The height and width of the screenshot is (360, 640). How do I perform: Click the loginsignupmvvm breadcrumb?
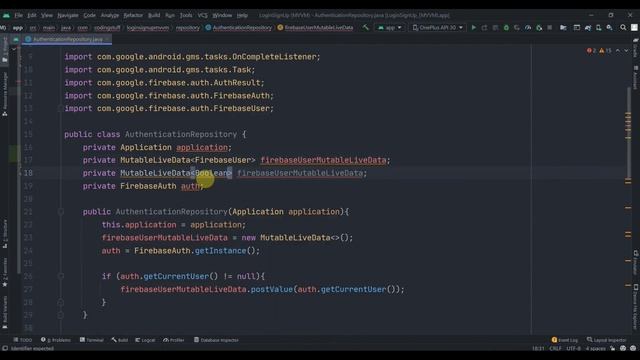[x=148, y=28]
